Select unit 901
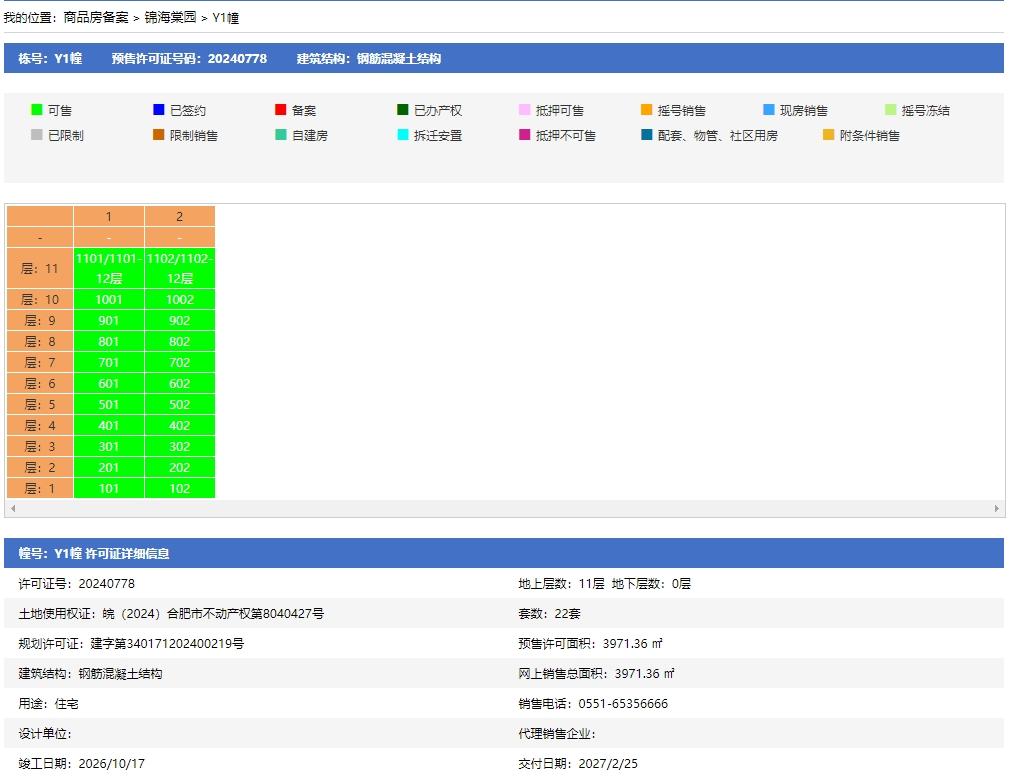1009x783 pixels. coord(109,320)
